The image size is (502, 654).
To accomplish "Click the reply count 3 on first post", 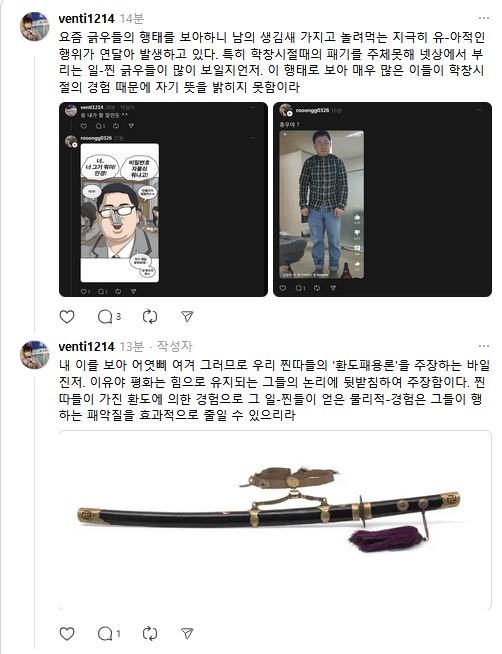I will click(x=118, y=317).
